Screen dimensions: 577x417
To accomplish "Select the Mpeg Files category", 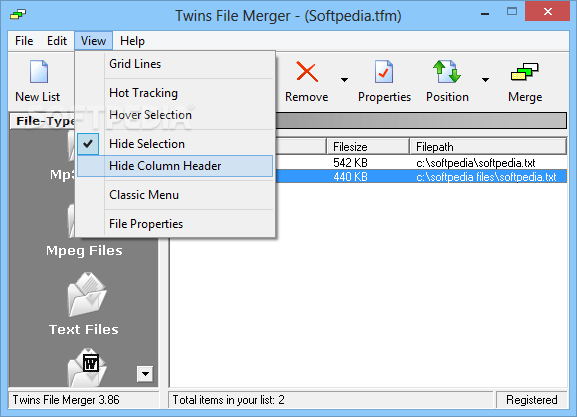I will click(84, 251).
